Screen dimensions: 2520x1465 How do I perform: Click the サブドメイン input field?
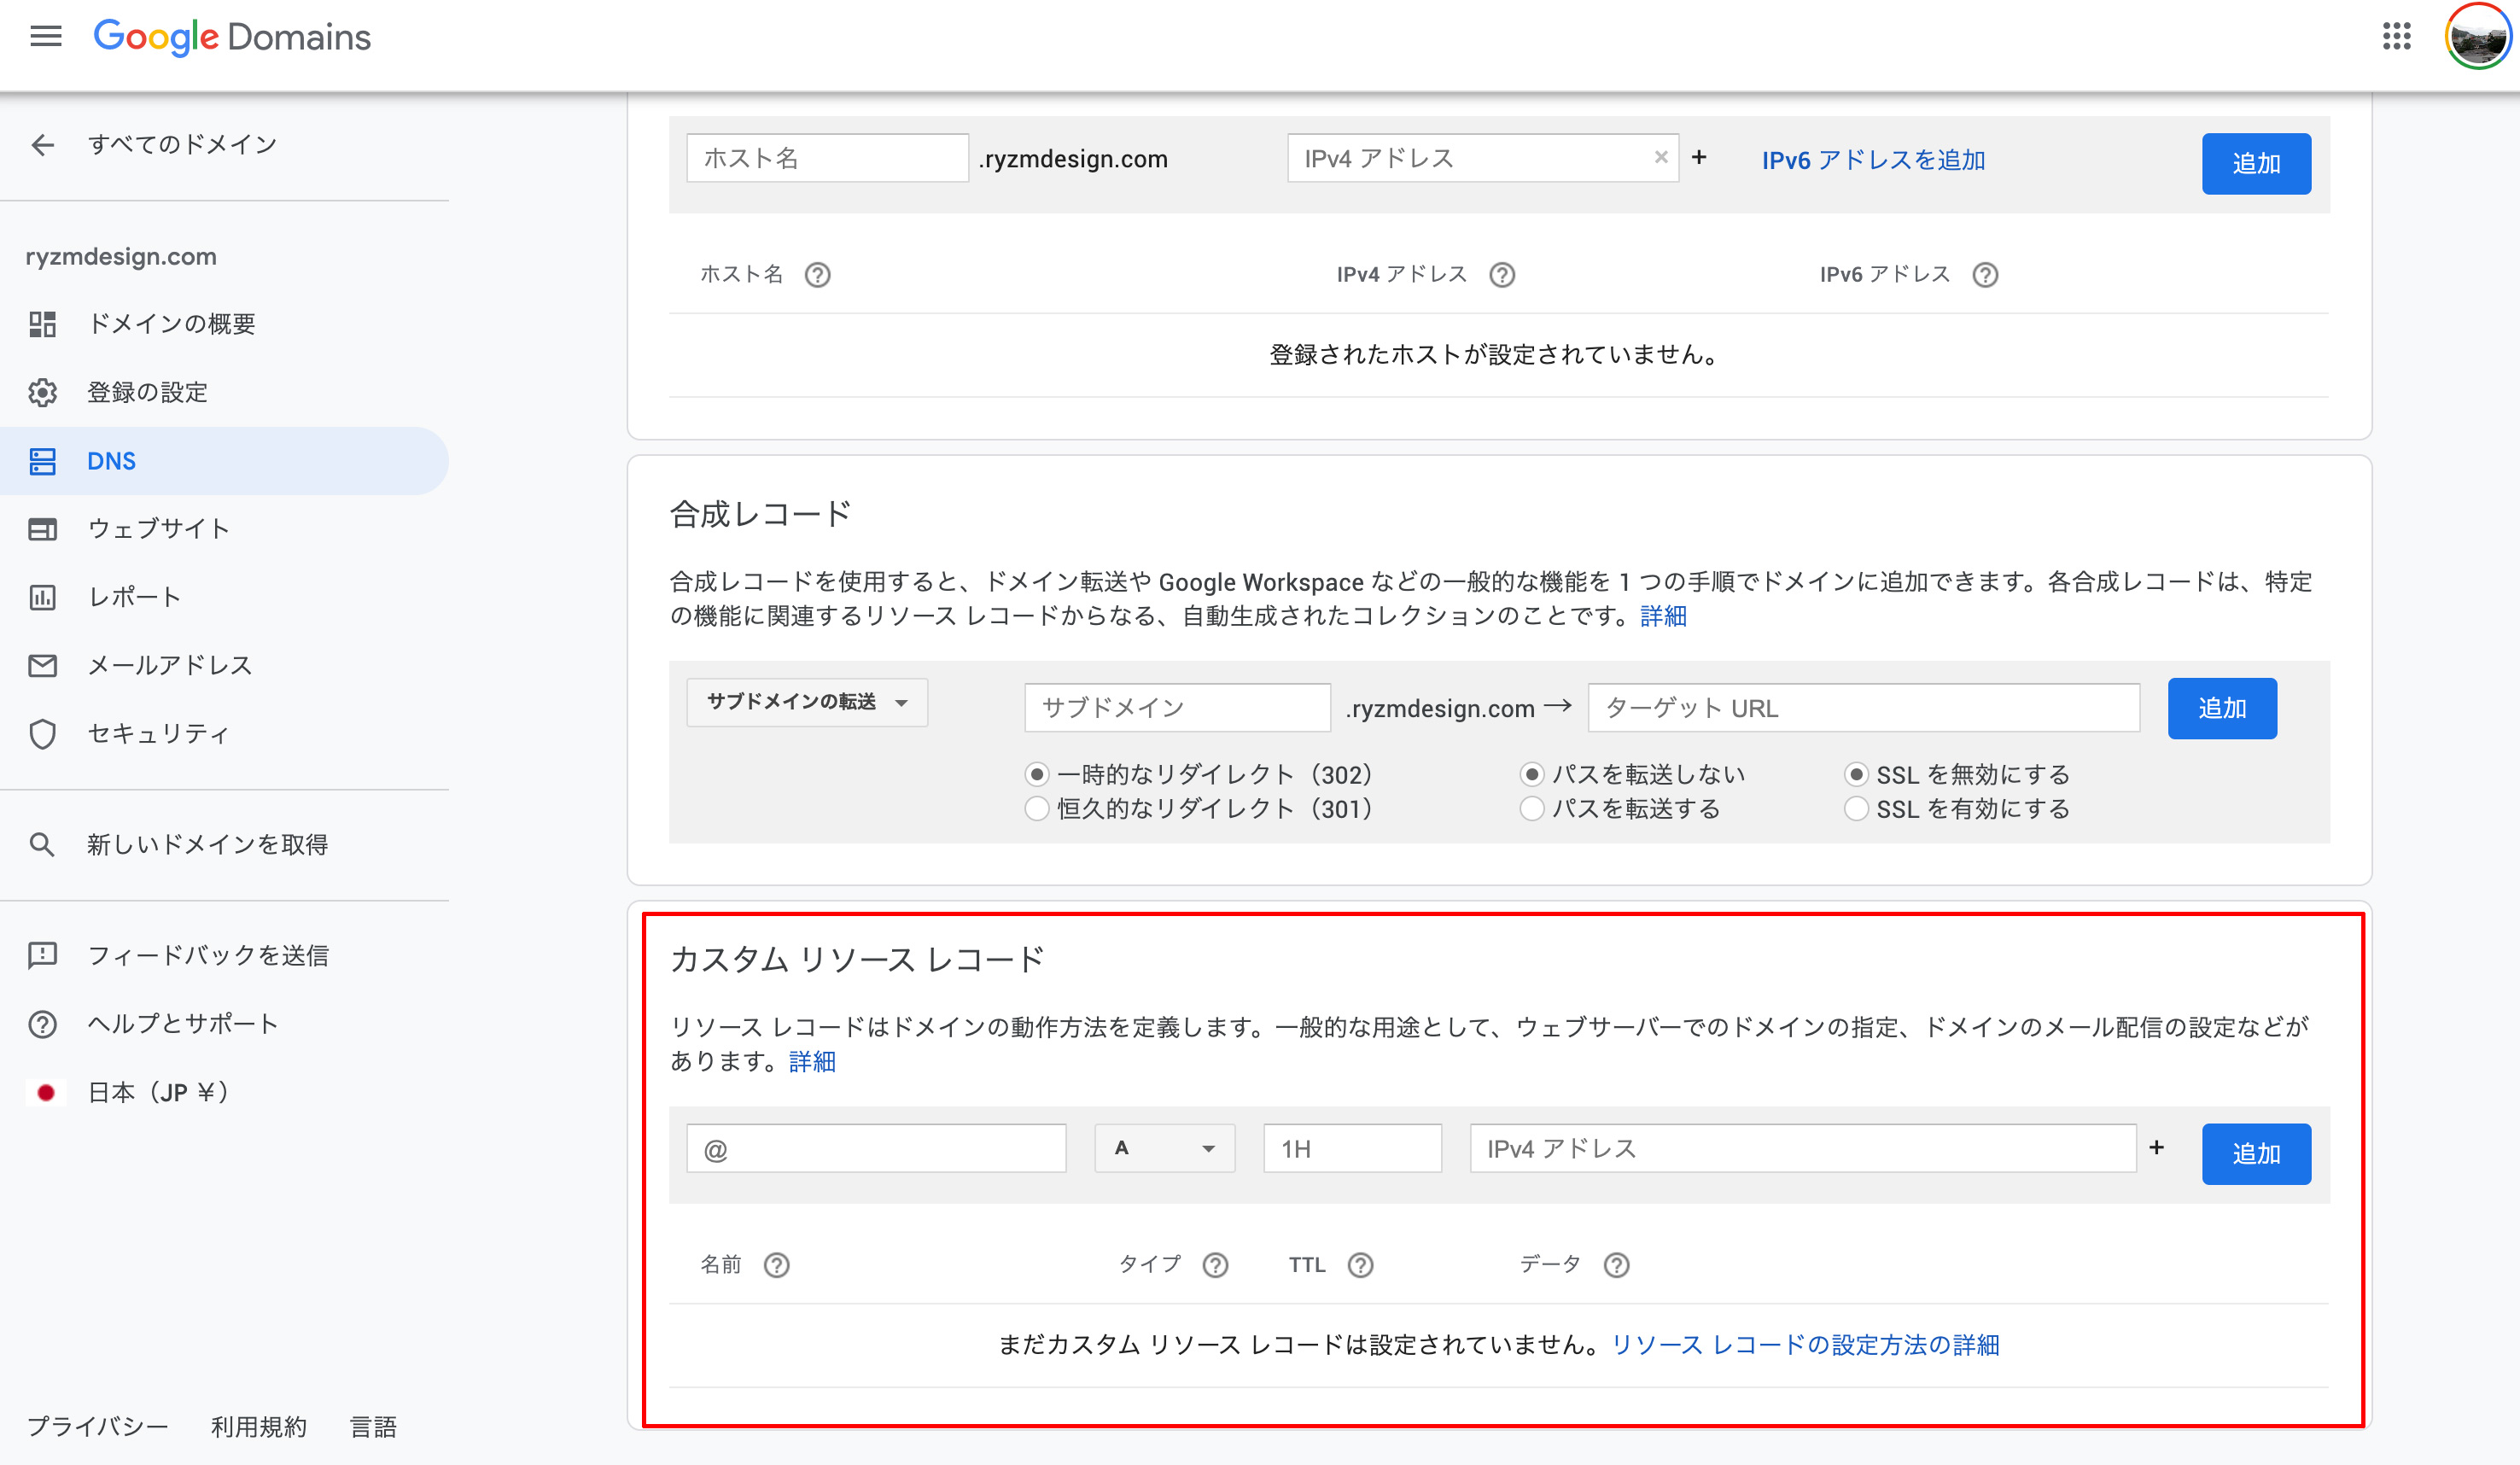1177,708
